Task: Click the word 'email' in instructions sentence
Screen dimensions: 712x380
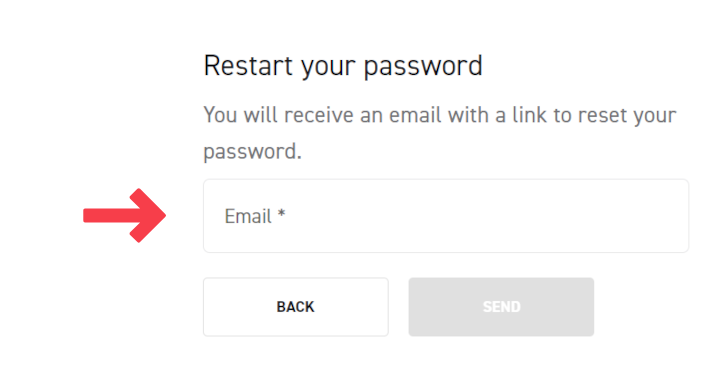Action: click(415, 114)
